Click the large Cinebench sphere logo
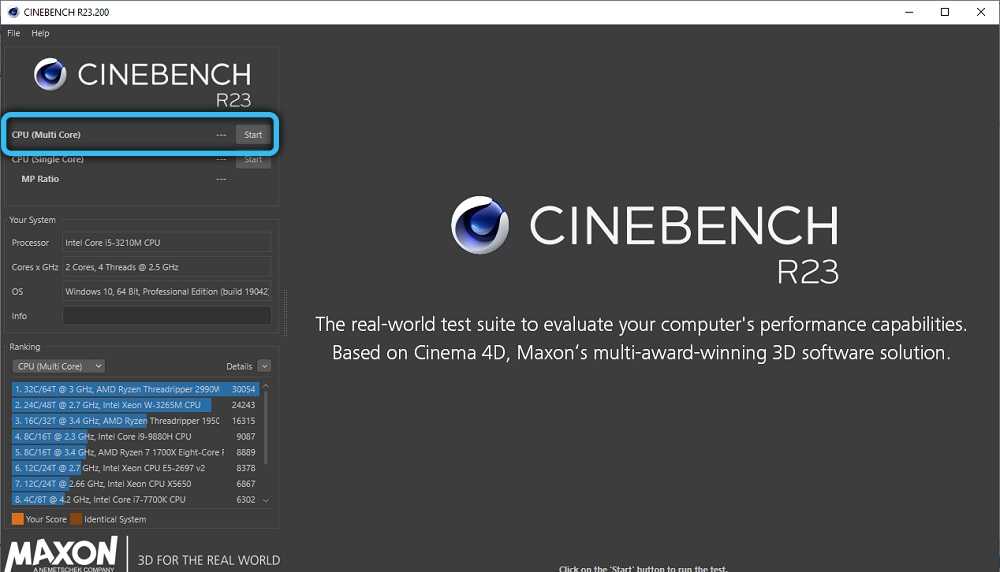 pos(480,225)
